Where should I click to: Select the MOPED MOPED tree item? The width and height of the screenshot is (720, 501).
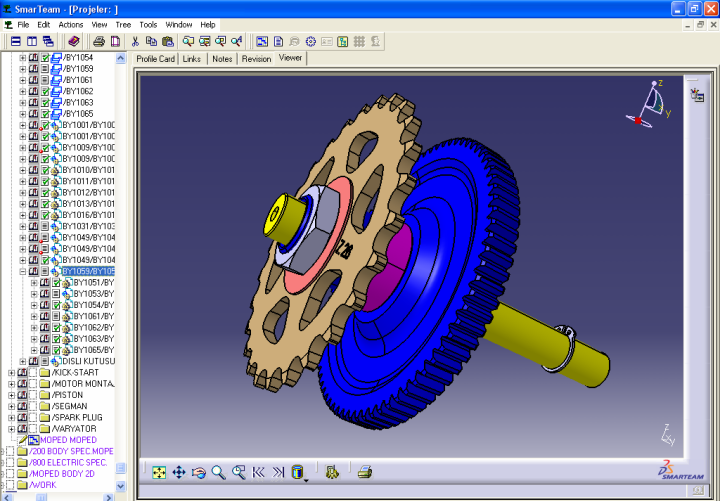(x=68, y=440)
